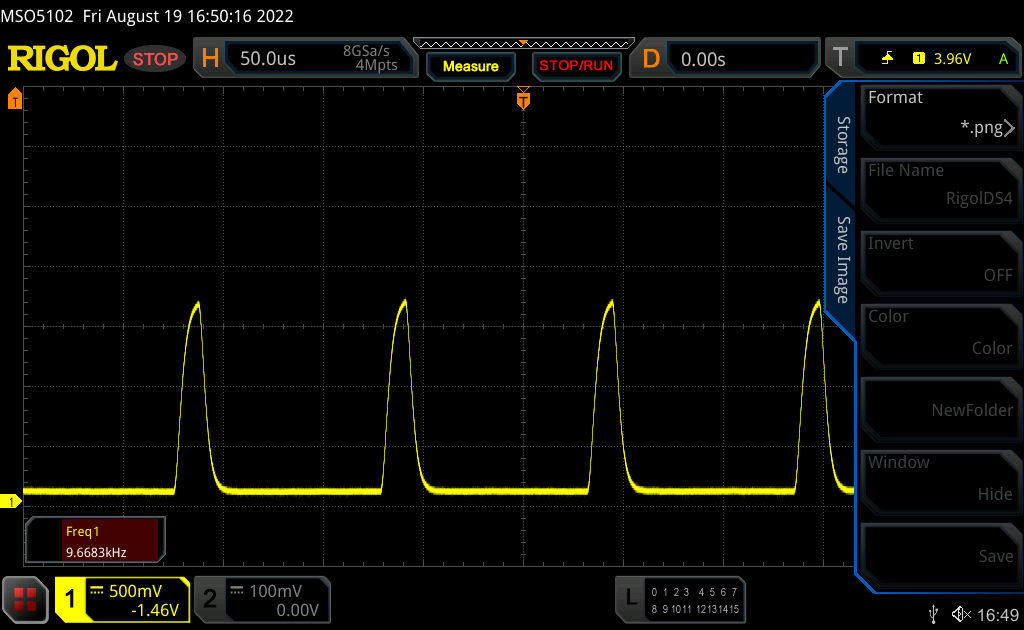Screen dimensions: 1024x630
Task: Click the File Name RigolDS4 field
Action: point(940,189)
